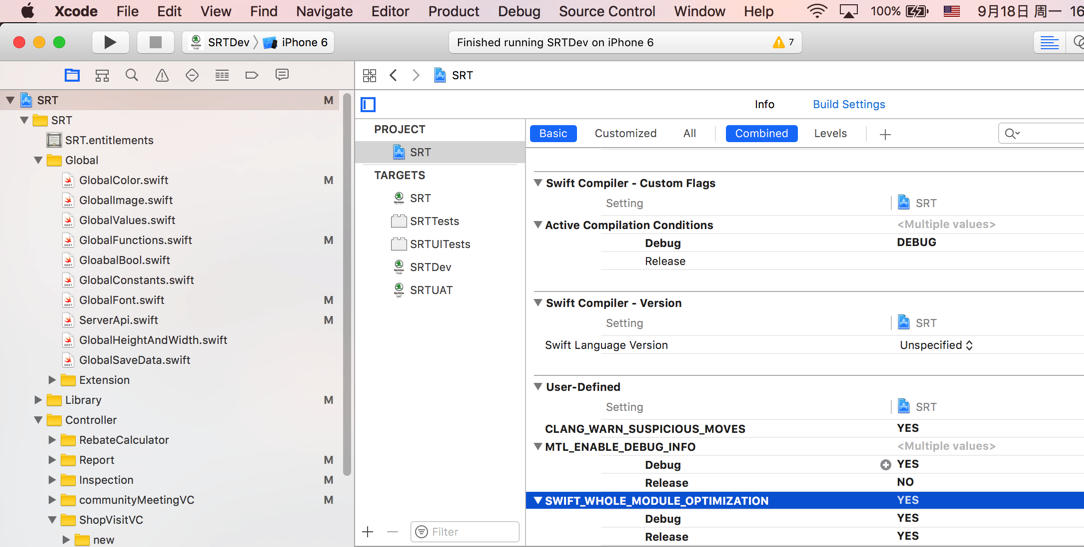Open the Navigate menu

pyautogui.click(x=324, y=11)
